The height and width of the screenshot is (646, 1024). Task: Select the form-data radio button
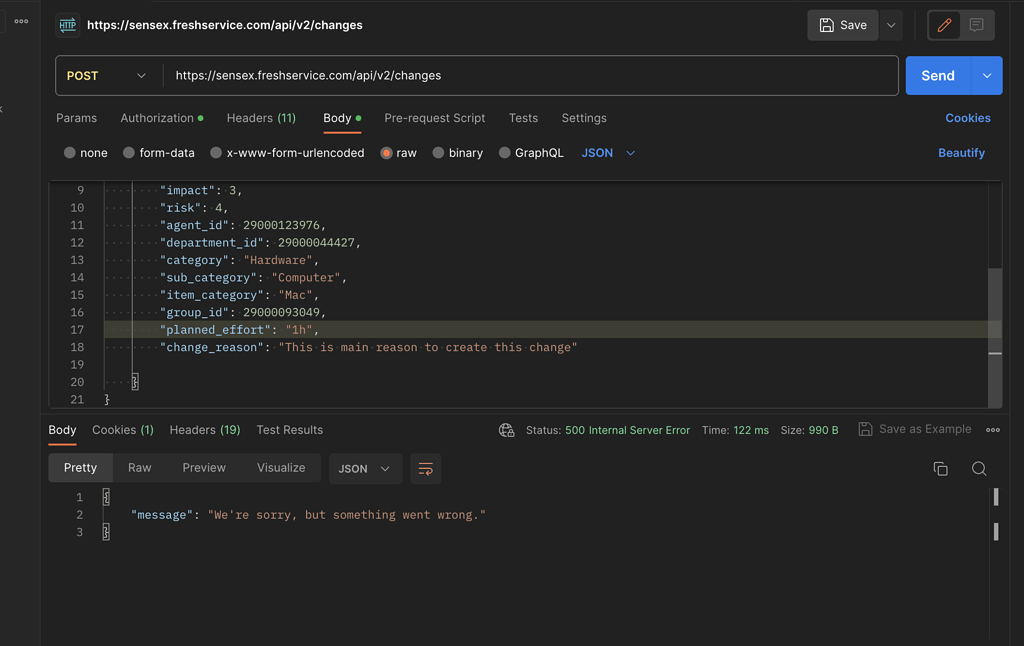[x=129, y=153]
